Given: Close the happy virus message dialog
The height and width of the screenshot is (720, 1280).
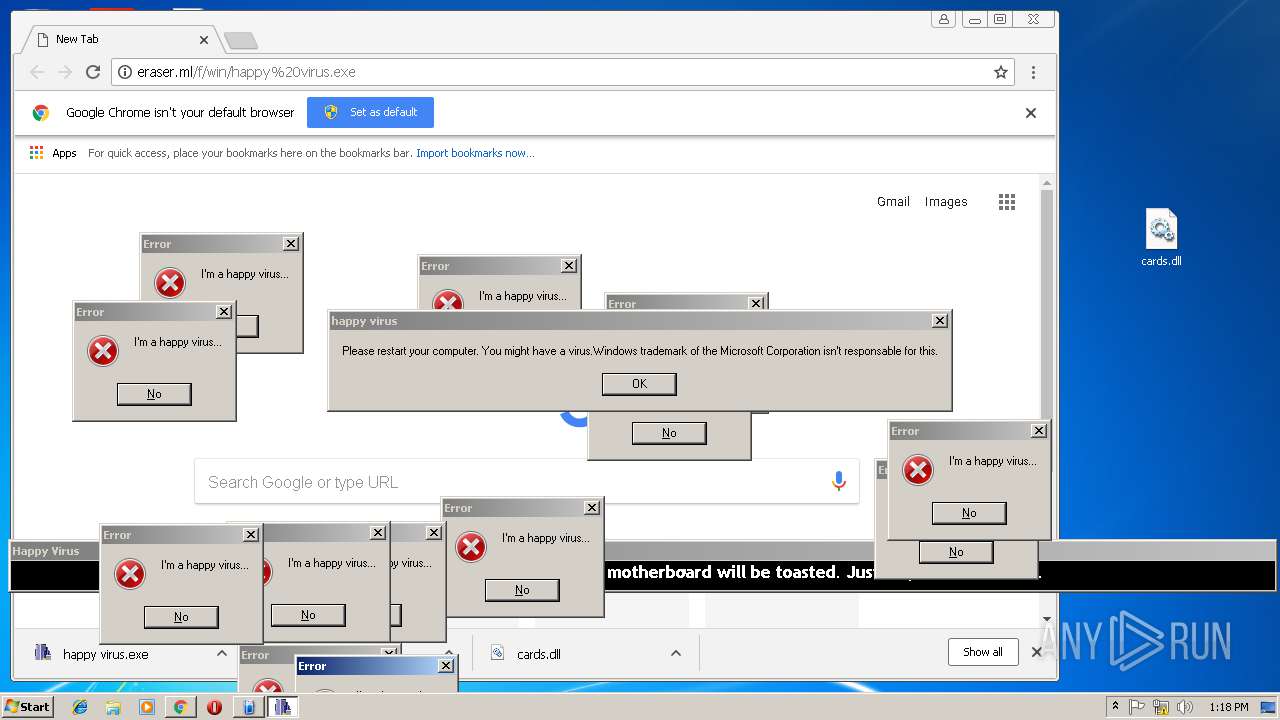Looking at the screenshot, I should coord(940,321).
